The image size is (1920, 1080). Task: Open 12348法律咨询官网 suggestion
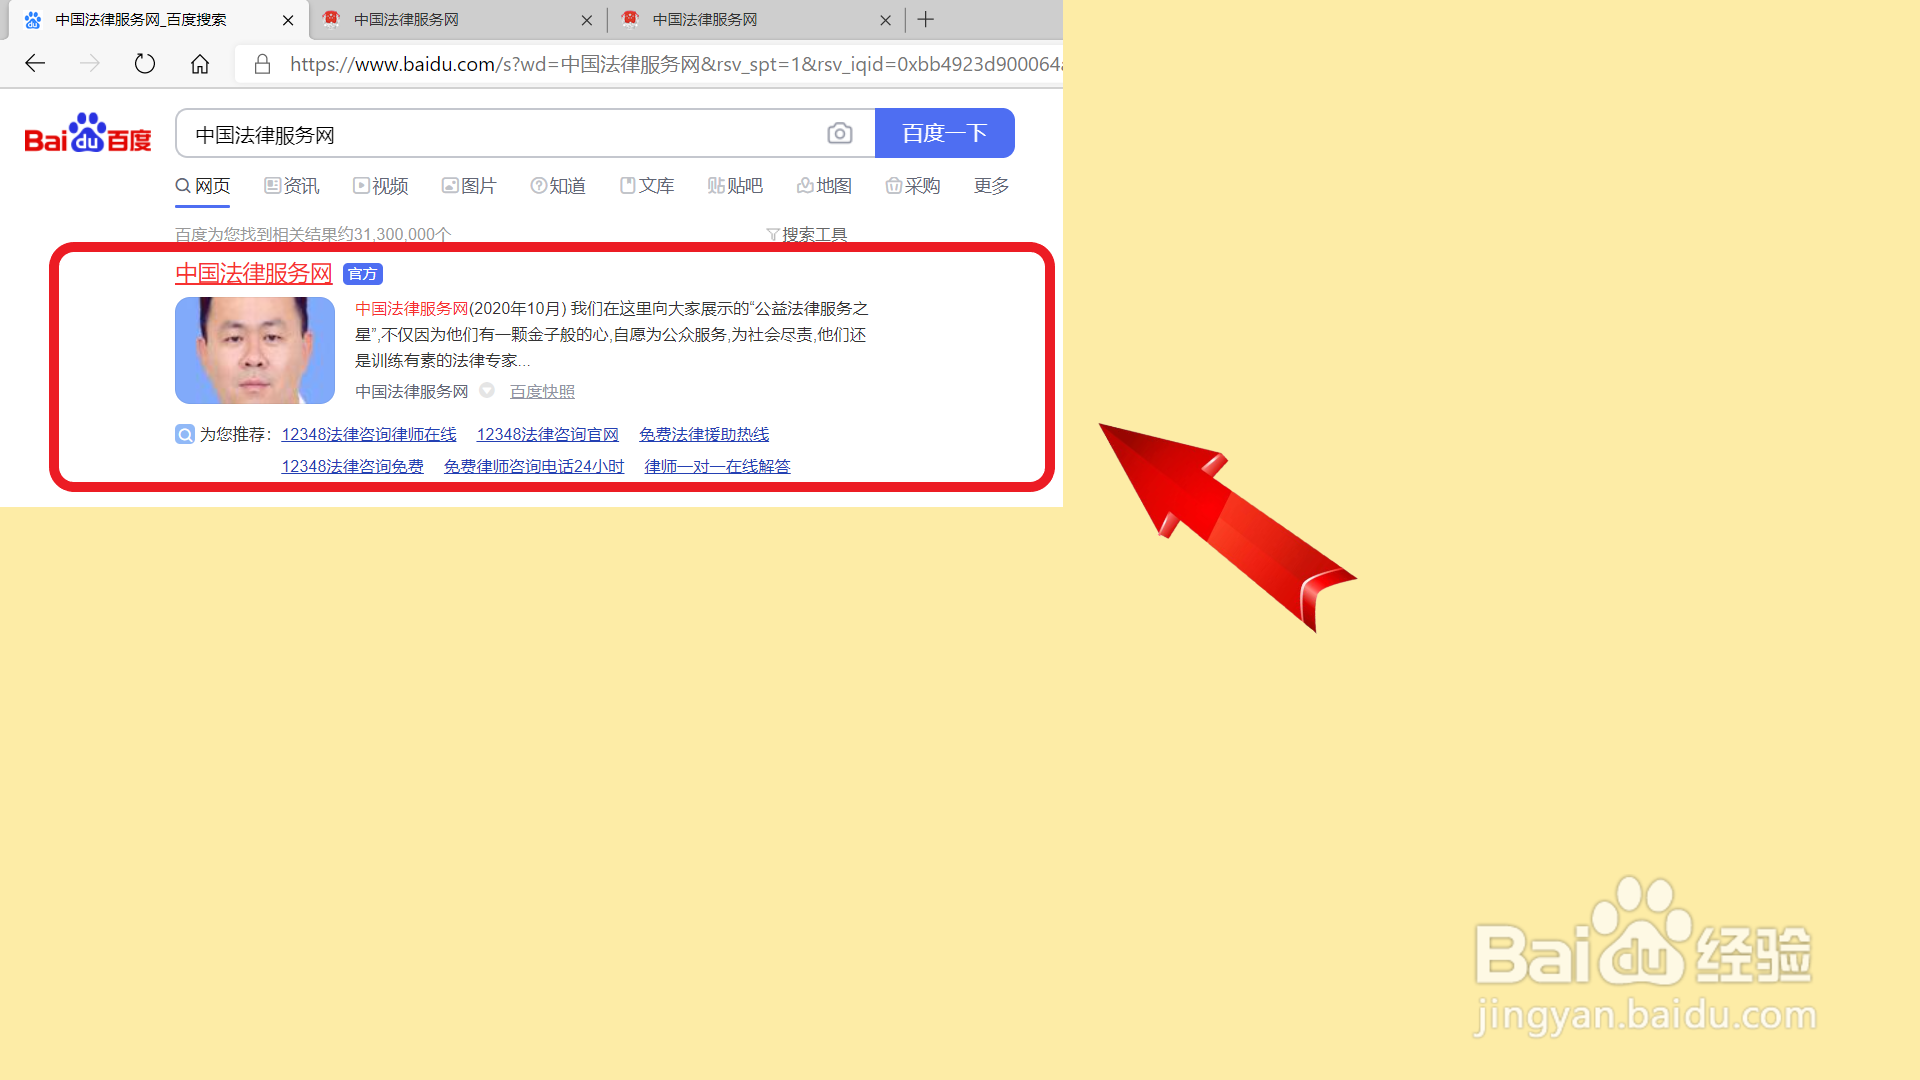point(548,434)
